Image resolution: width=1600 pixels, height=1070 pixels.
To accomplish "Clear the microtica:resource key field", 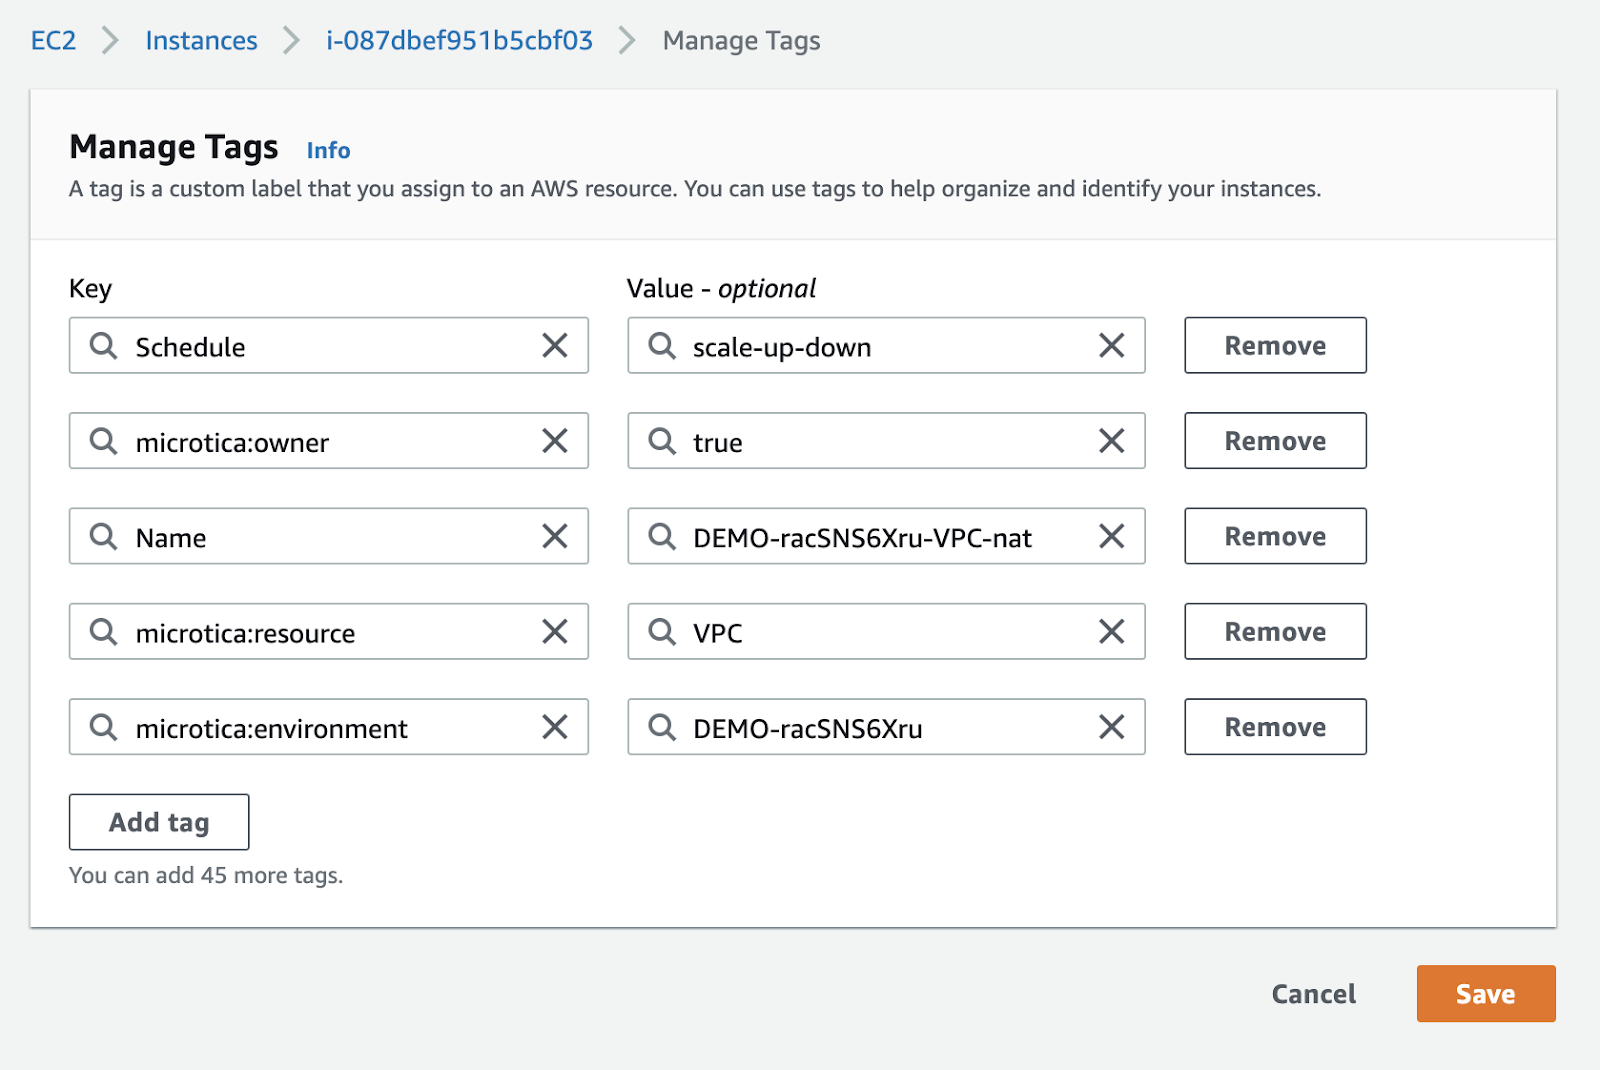I will click(x=555, y=632).
